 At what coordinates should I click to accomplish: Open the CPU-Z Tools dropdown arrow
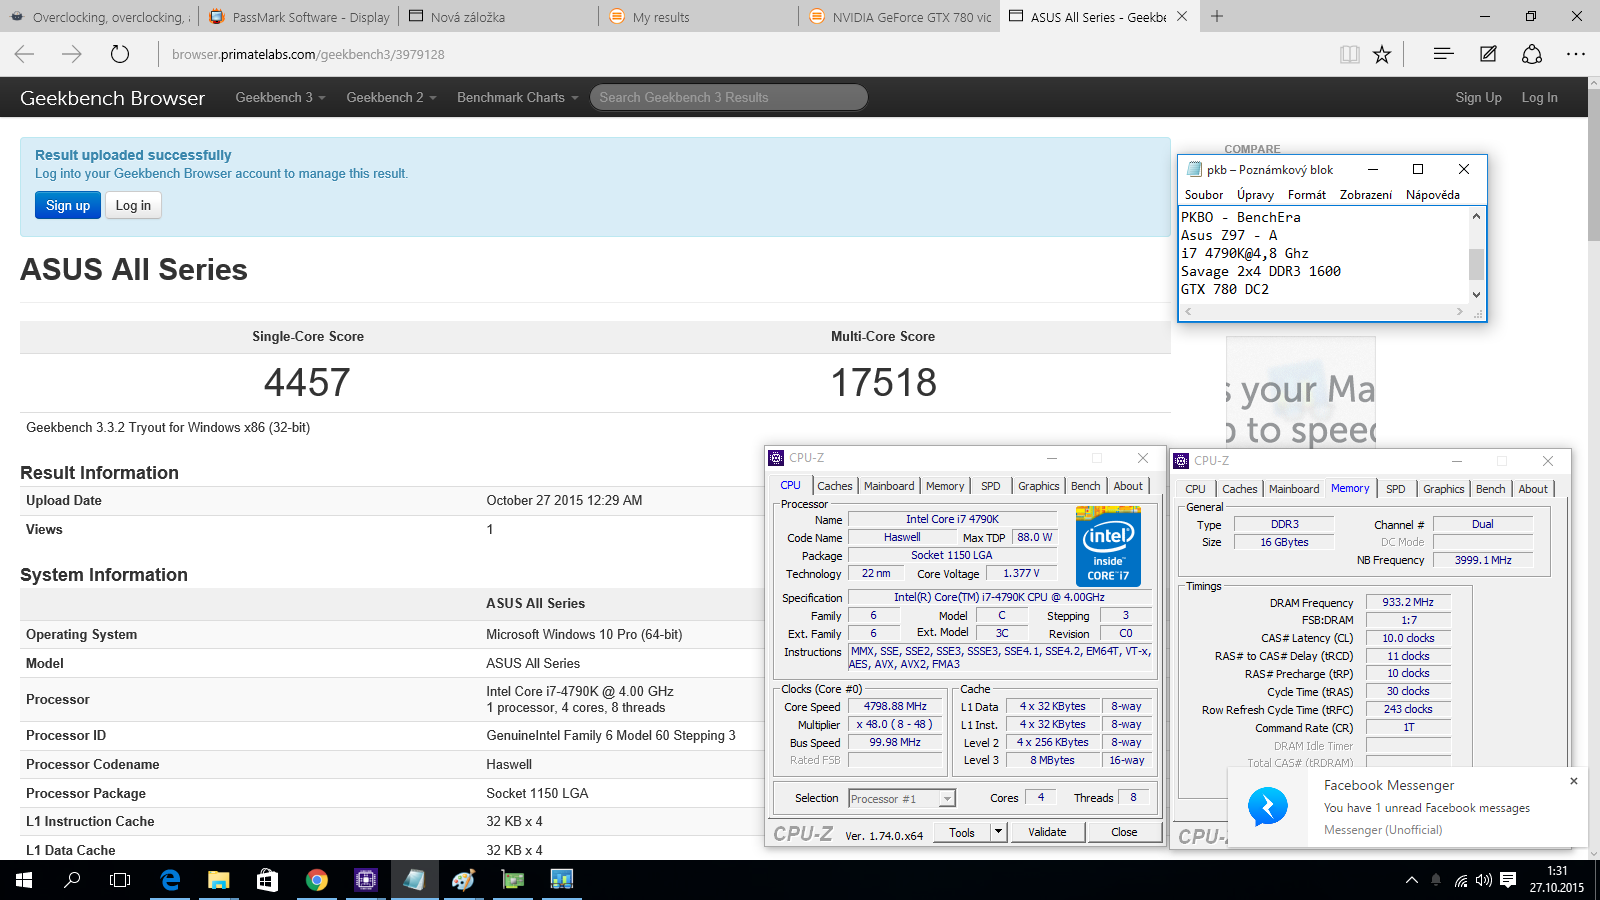pos(998,831)
